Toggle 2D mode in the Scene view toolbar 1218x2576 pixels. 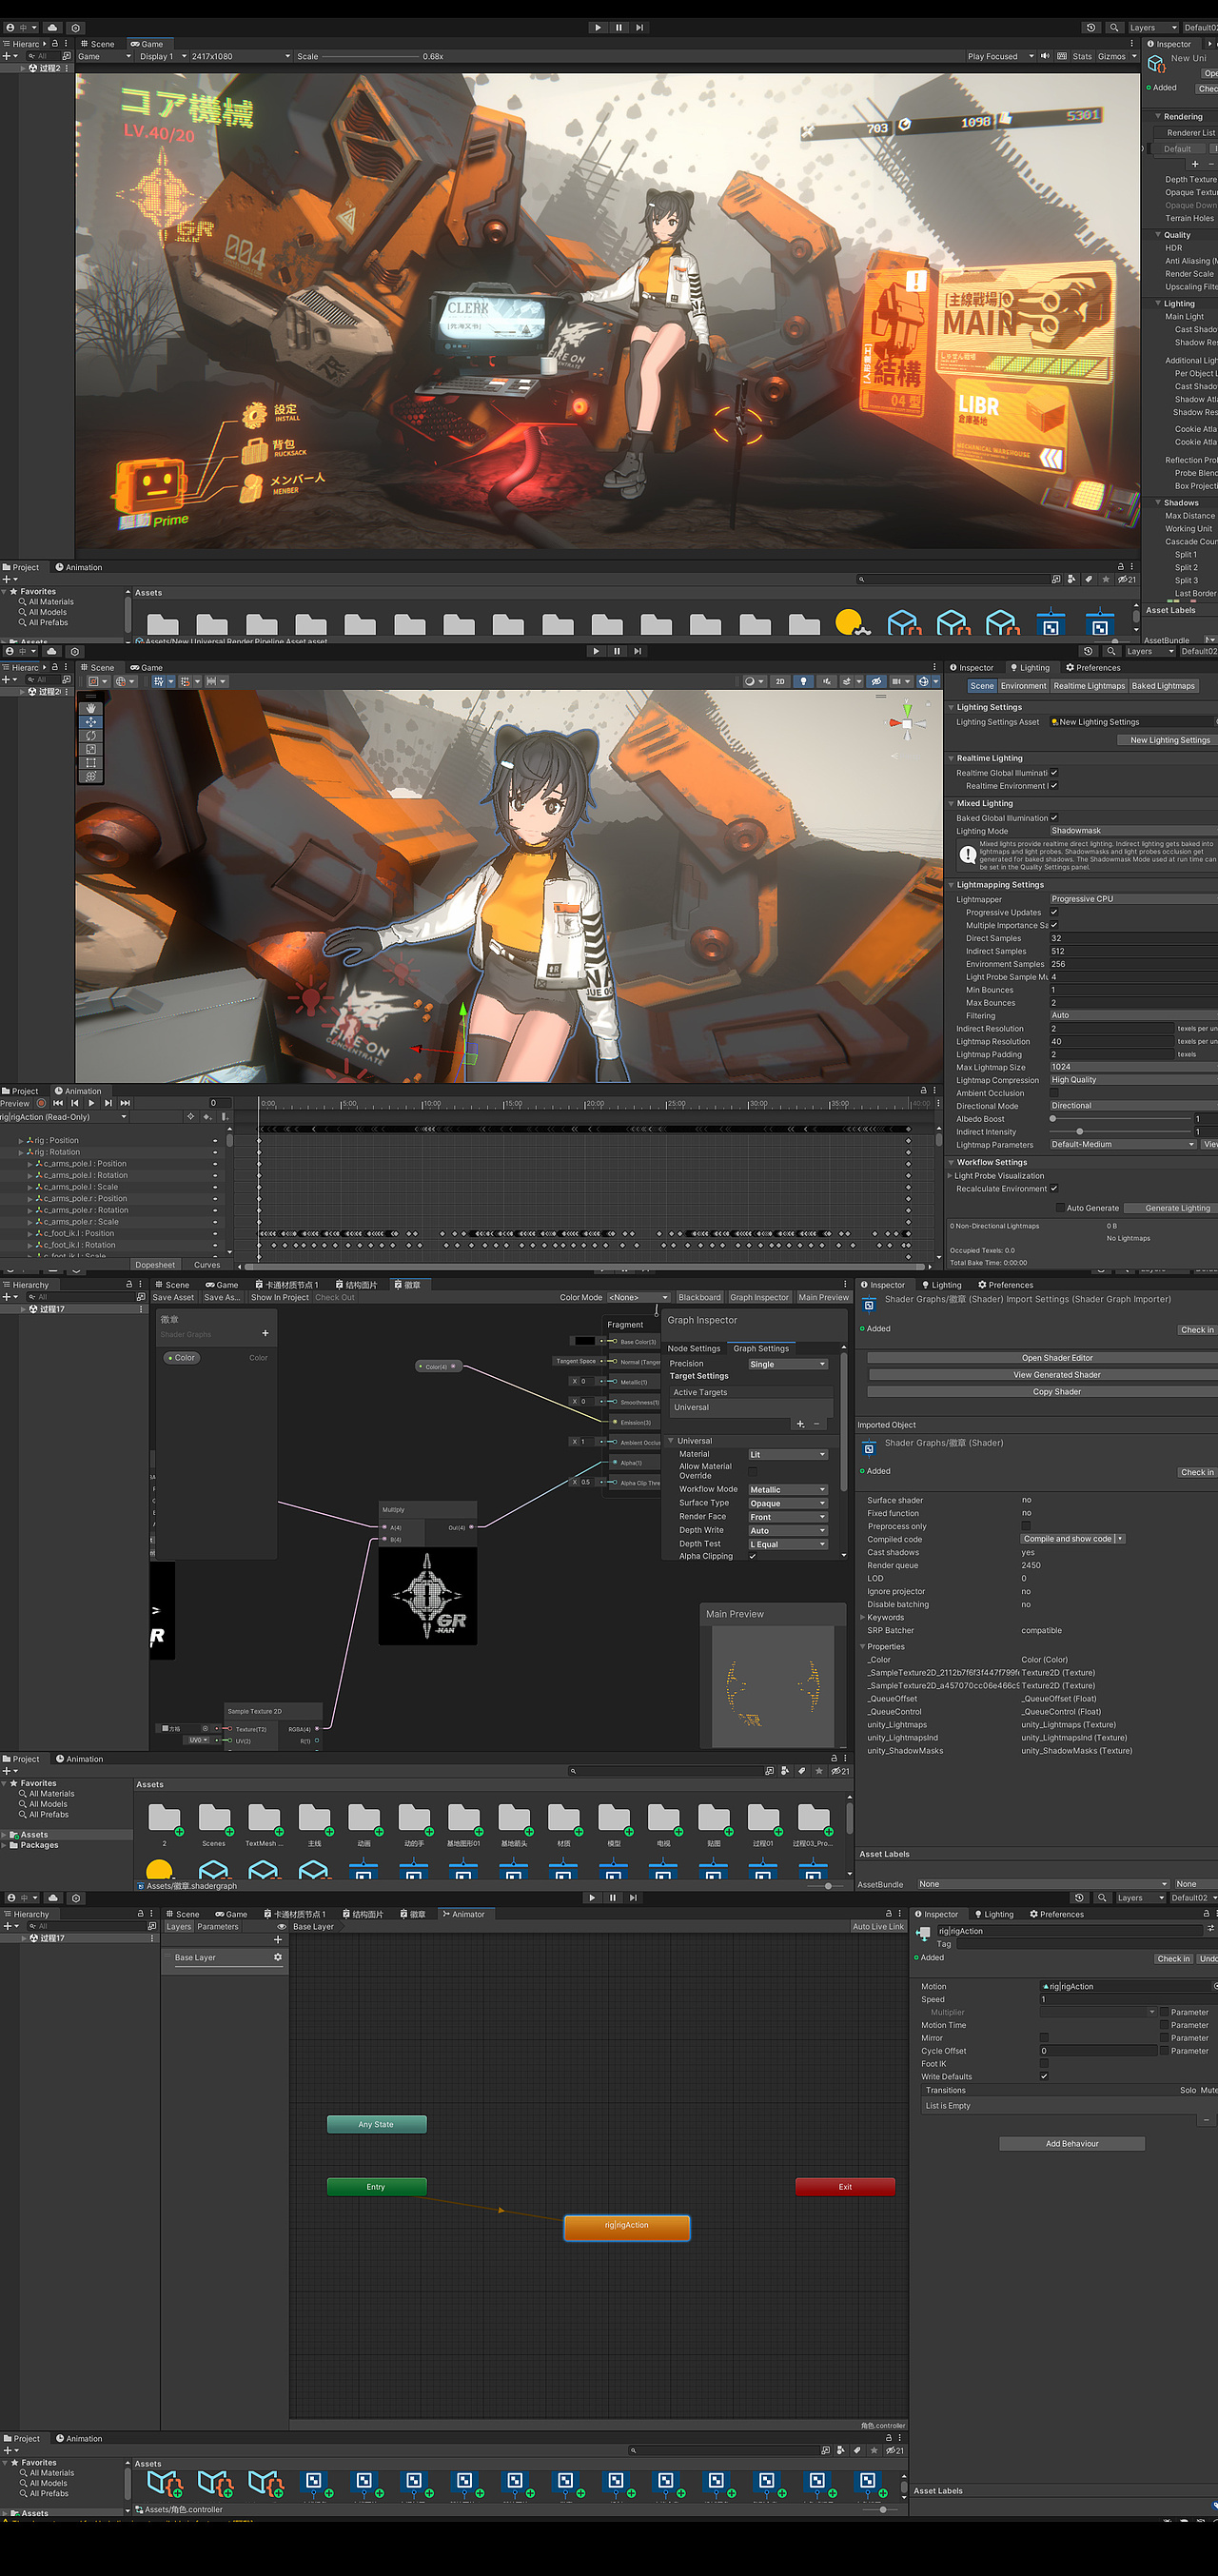[x=780, y=681]
